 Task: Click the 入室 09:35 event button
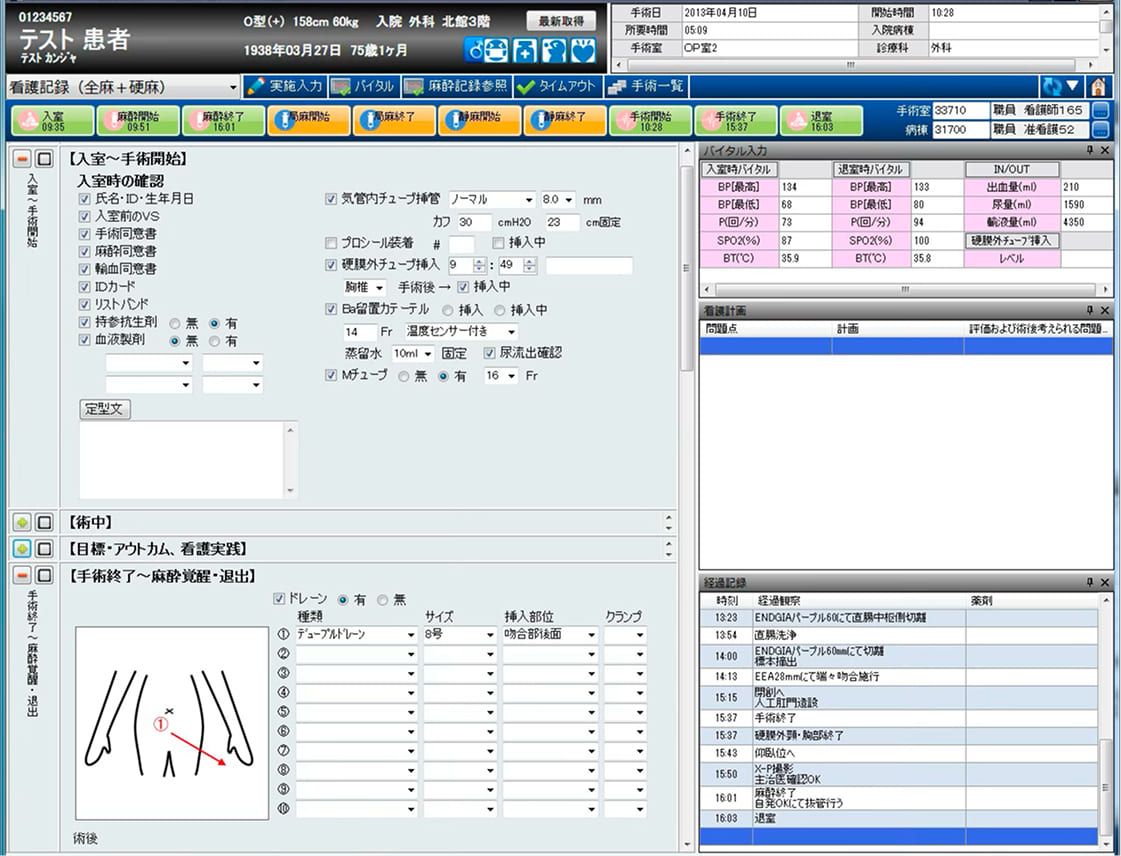[52, 120]
